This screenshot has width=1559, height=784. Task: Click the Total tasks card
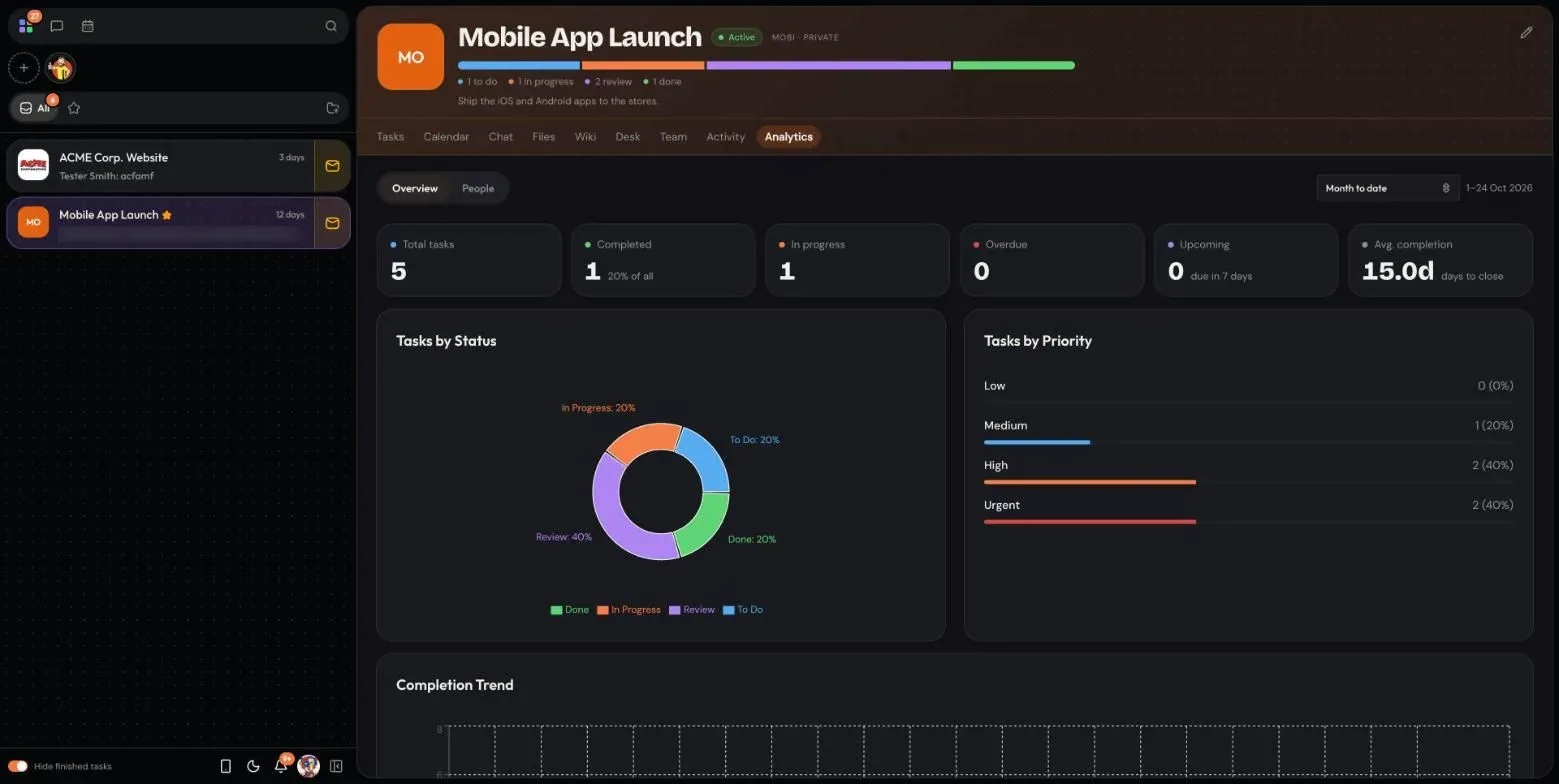(x=469, y=260)
